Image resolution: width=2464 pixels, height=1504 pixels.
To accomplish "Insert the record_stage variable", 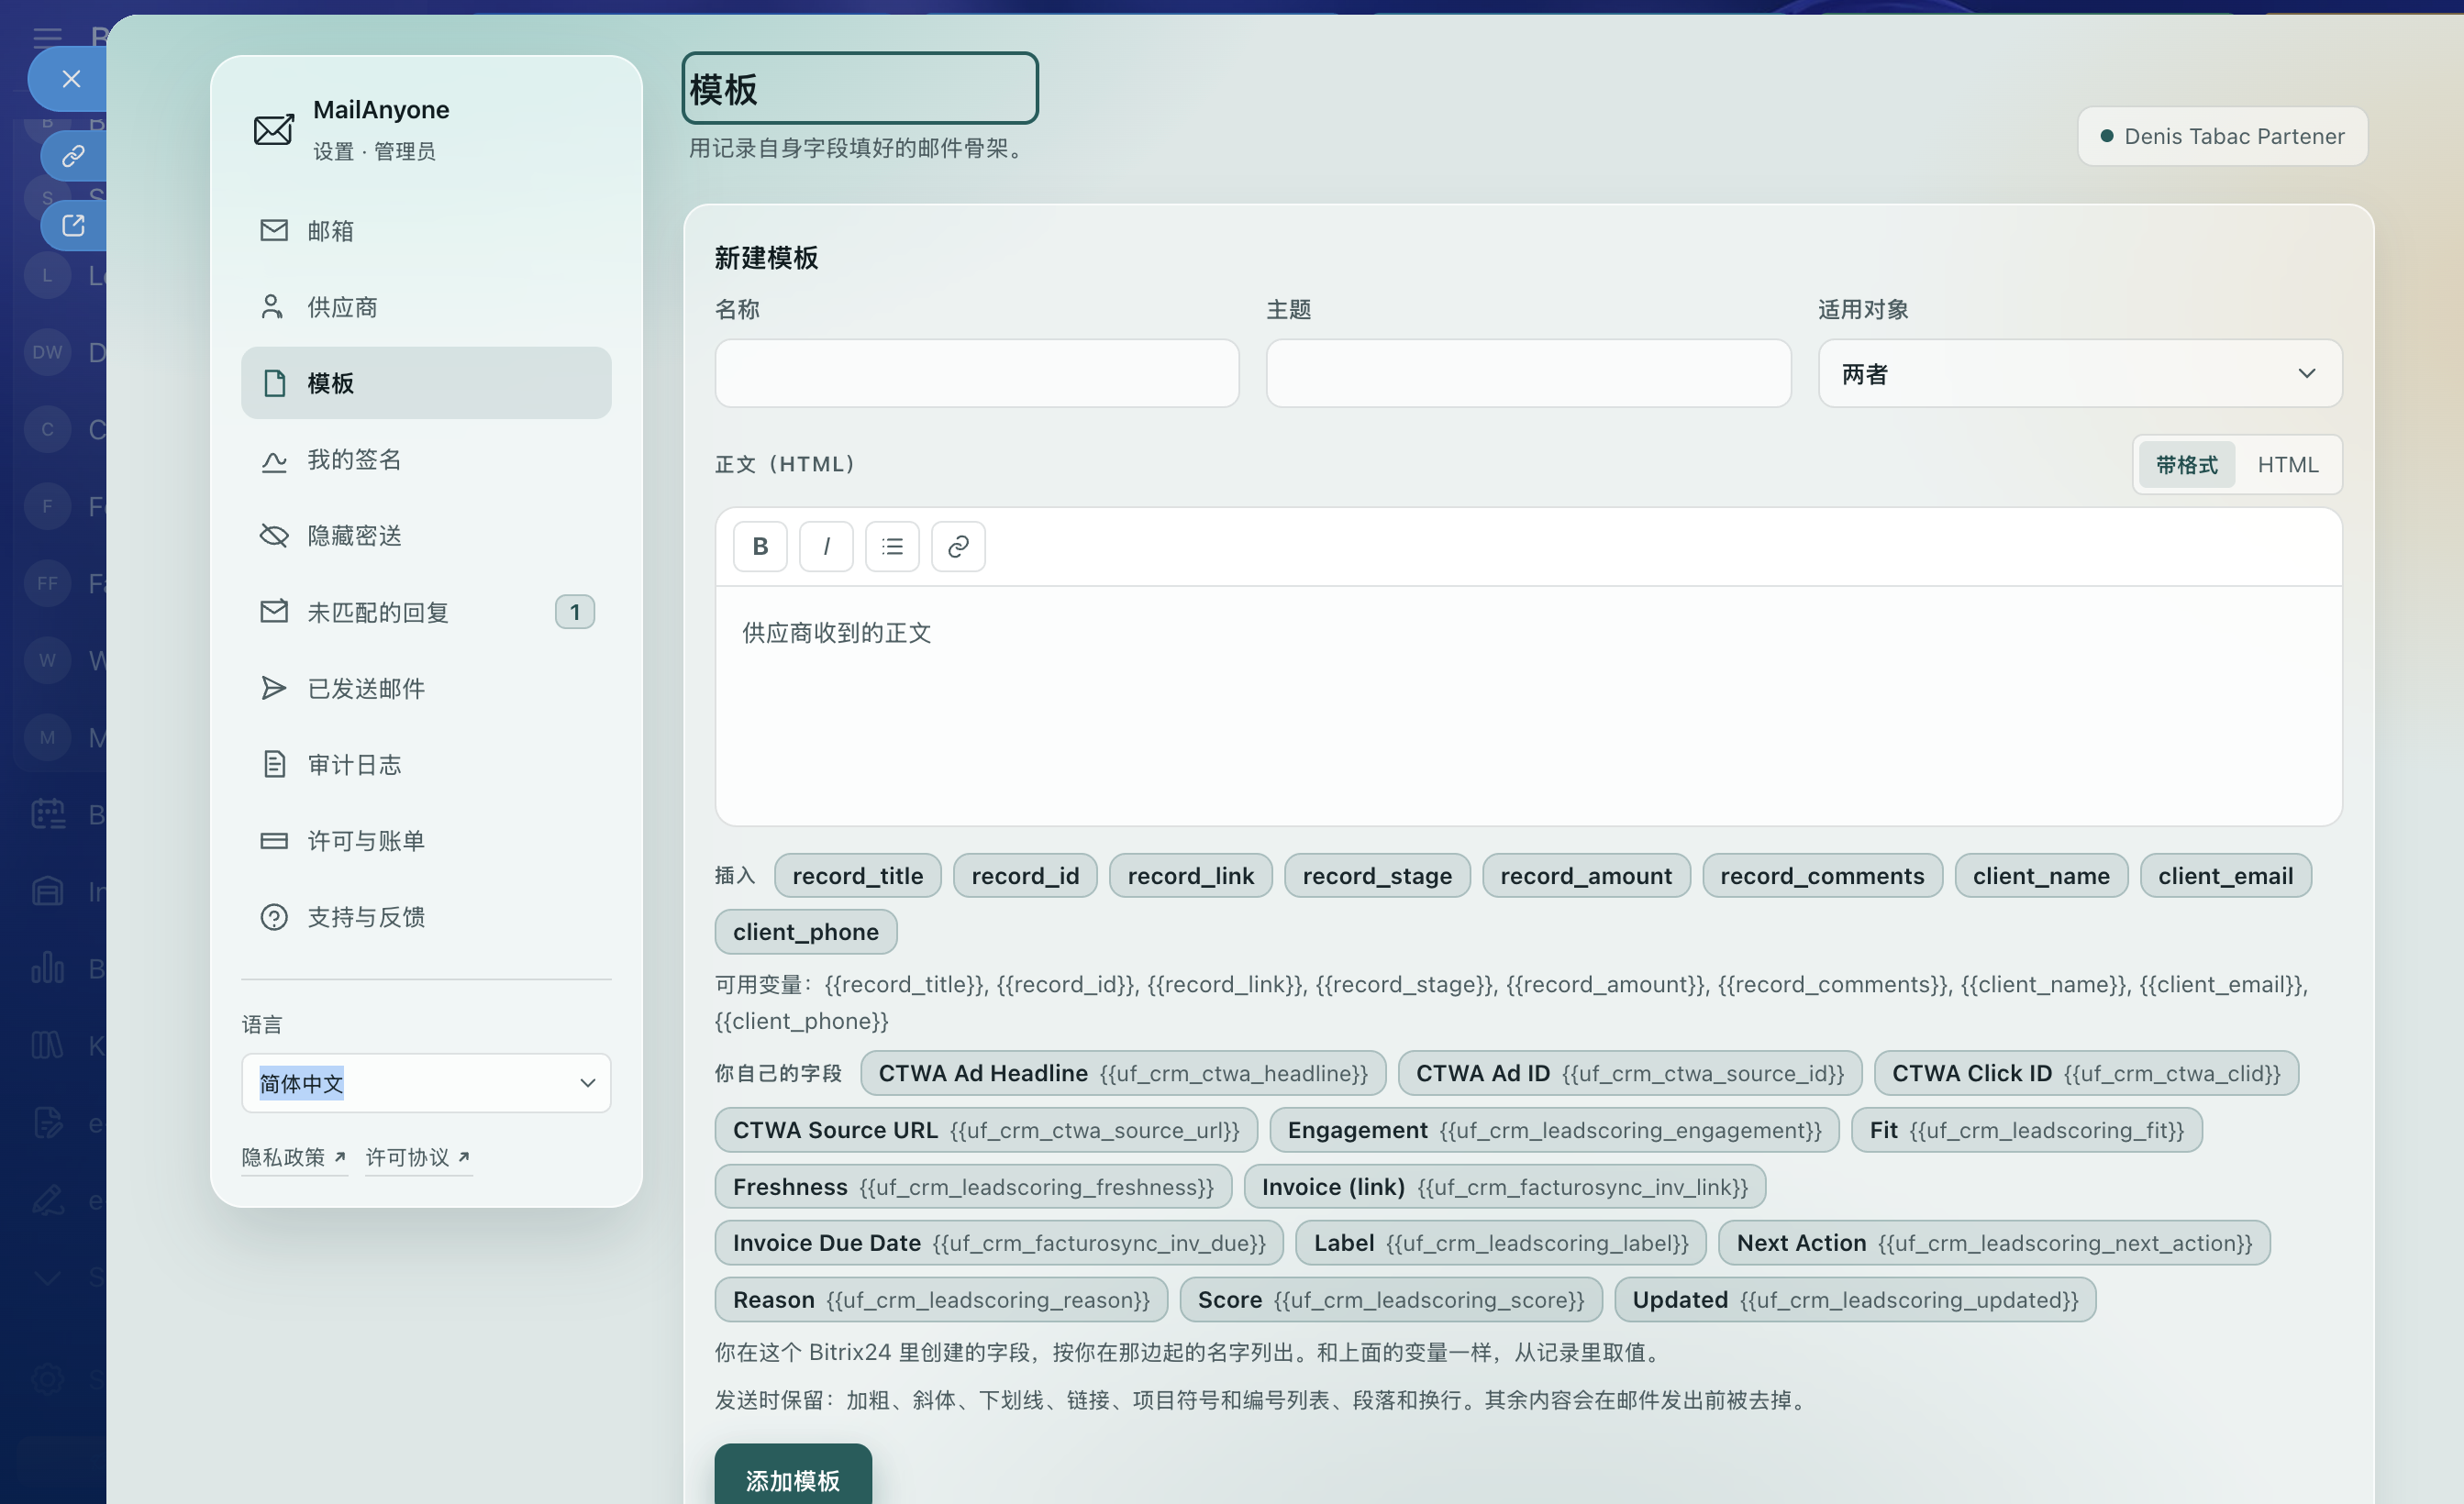I will click(x=1377, y=875).
